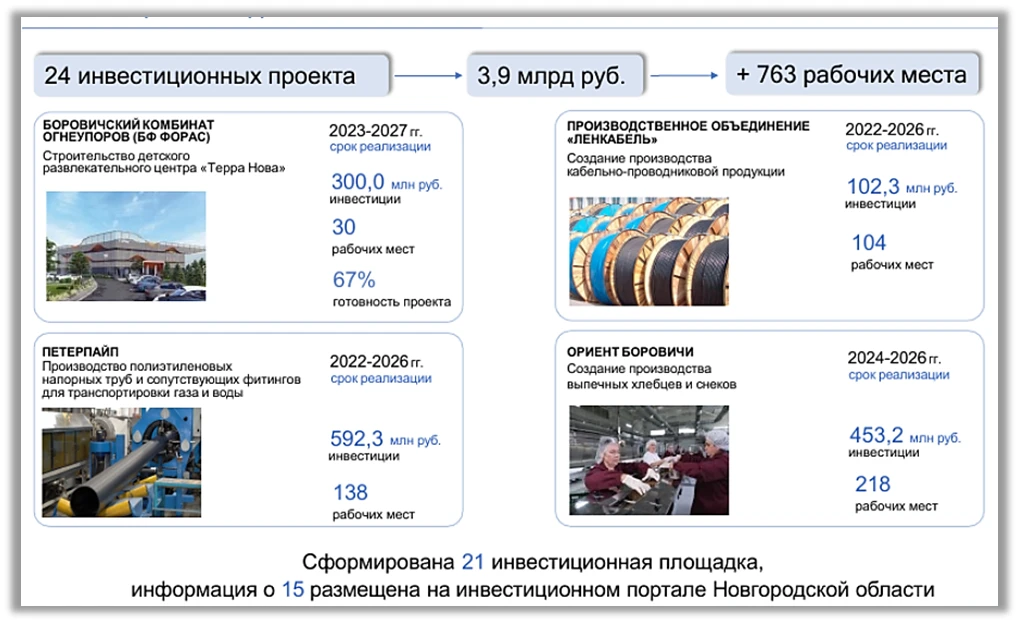Click 'срок реализации' in the Ленкабель card
The image size is (1019, 623).
click(896, 146)
